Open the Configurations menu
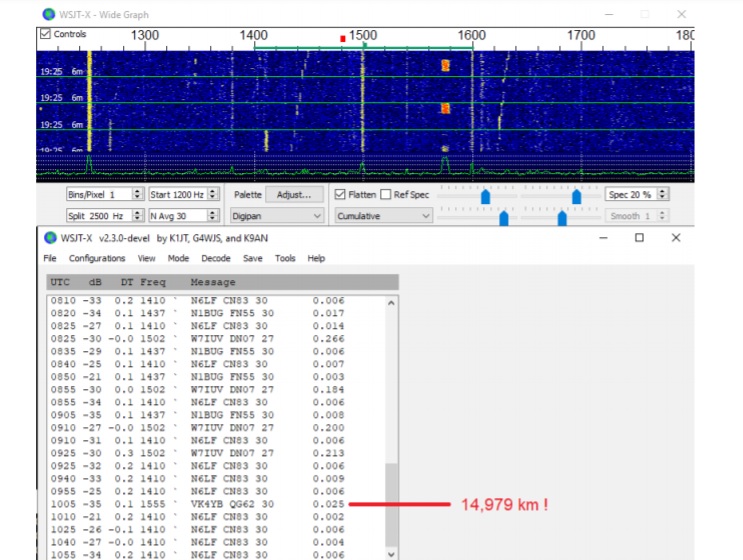Screen dimensions: 743x560 [97, 258]
